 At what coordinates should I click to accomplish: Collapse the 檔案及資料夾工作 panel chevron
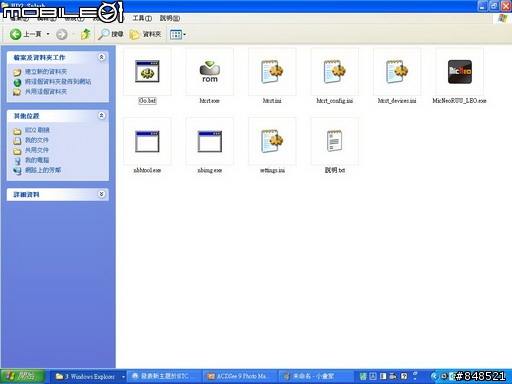pos(102,57)
